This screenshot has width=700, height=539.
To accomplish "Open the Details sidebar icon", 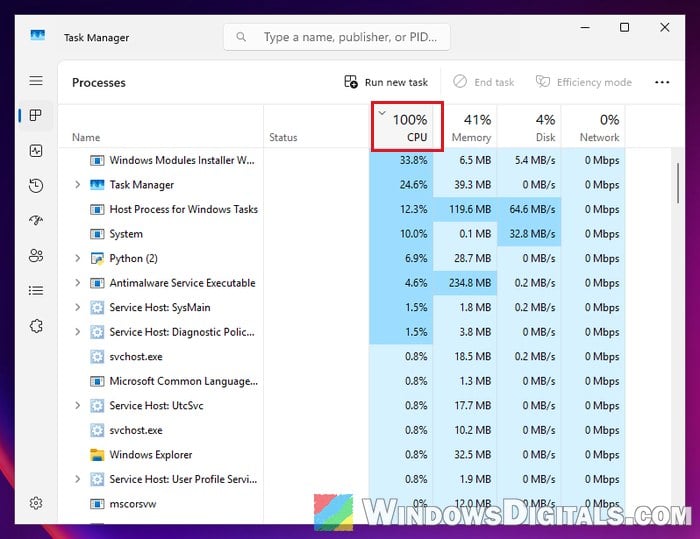I will point(36,291).
